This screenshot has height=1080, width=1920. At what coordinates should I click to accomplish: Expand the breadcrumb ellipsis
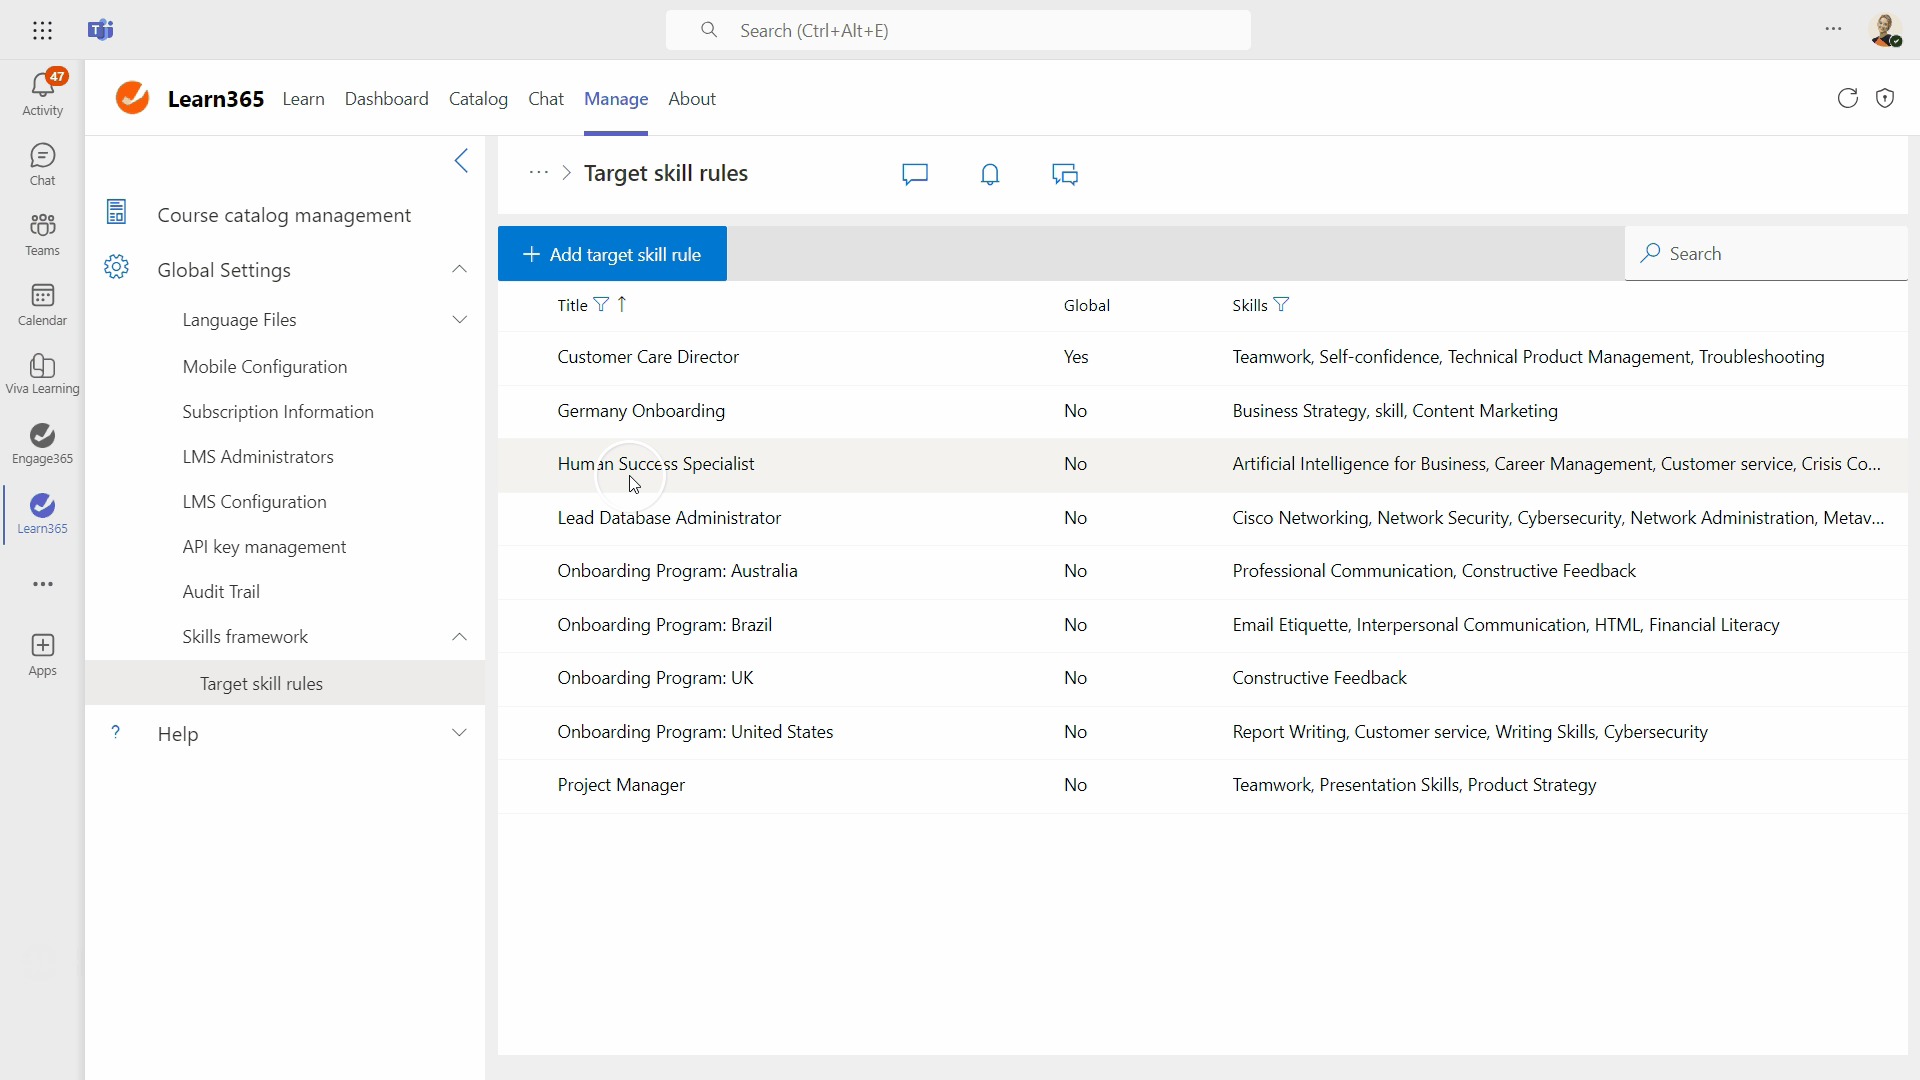538,173
